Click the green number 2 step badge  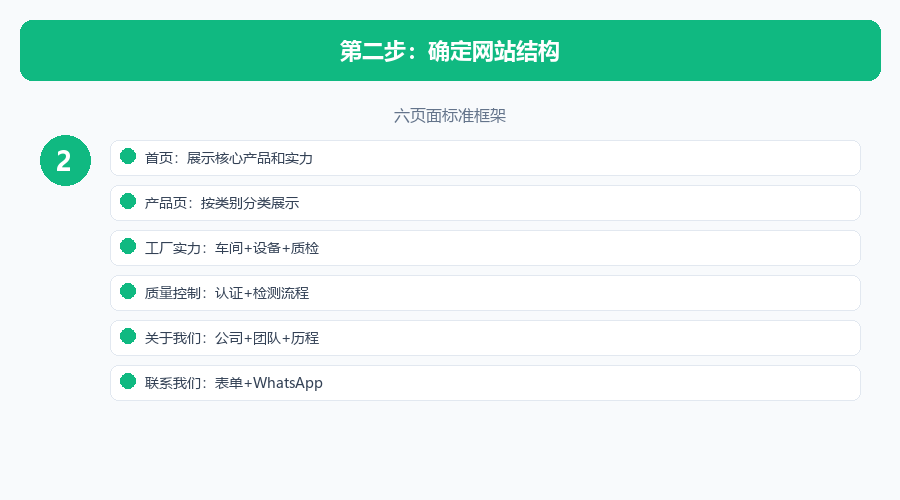[x=65, y=161]
